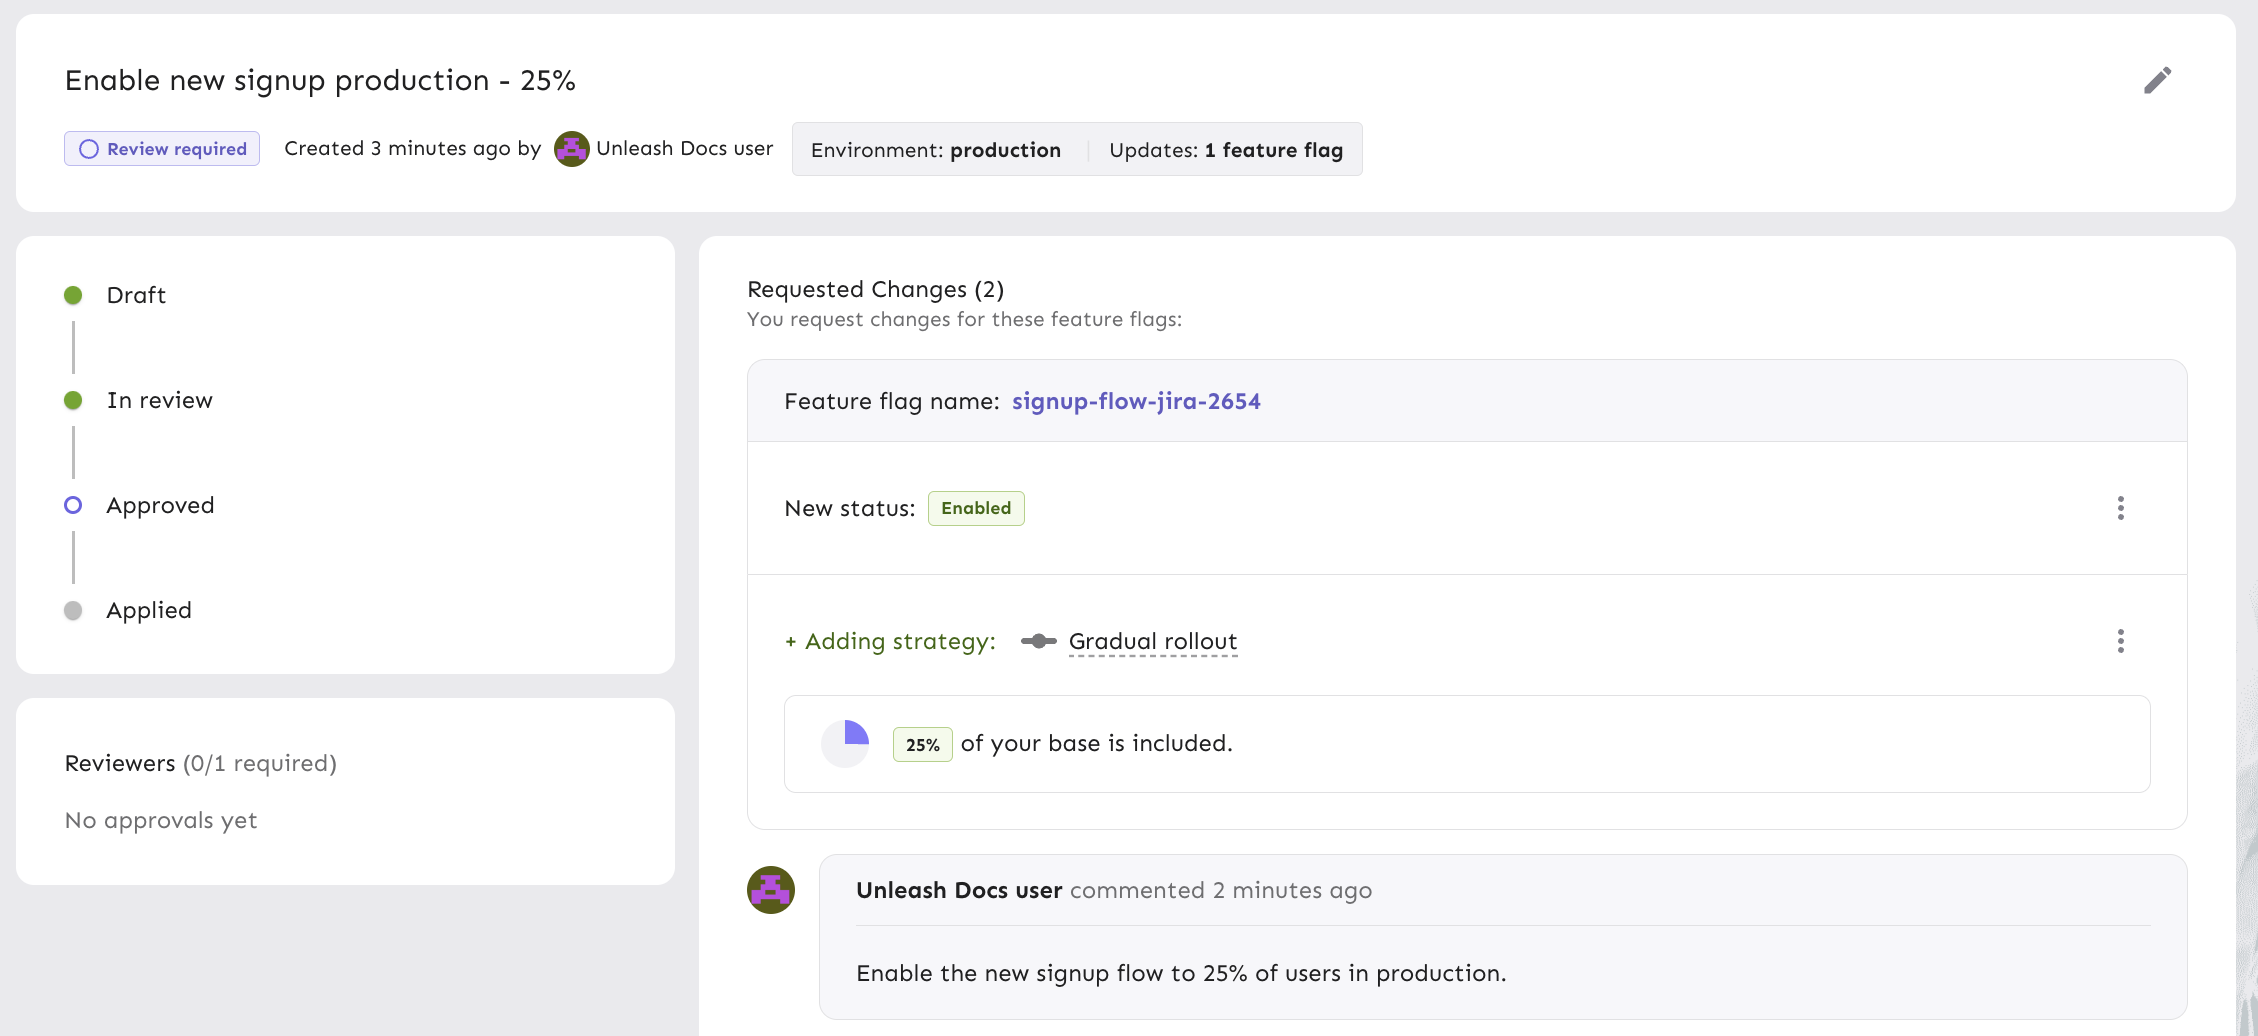Click the commenter's avatar next to the comment
The height and width of the screenshot is (1036, 2258).
point(769,889)
